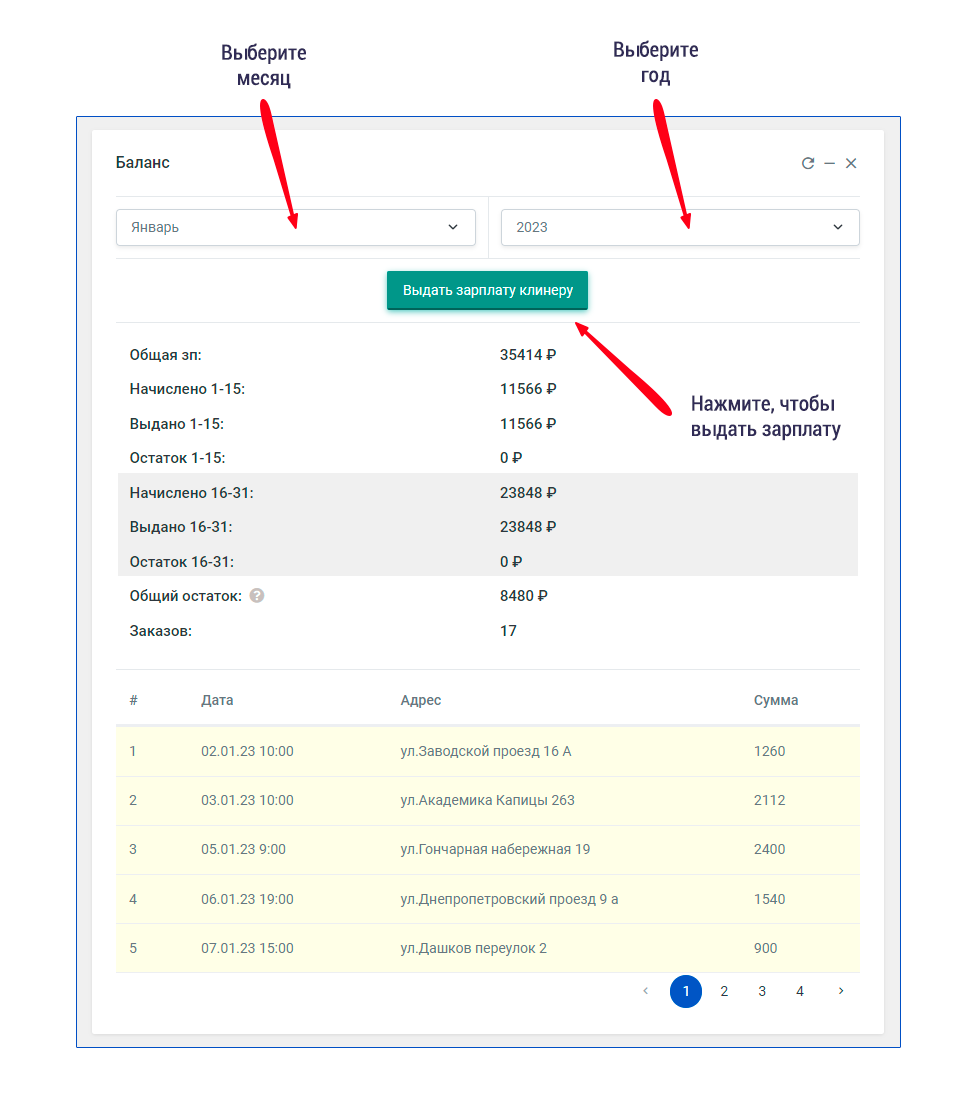Click date 07.01.23 15:00
Image resolution: width=975 pixels, height=1111 pixels.
point(247,948)
